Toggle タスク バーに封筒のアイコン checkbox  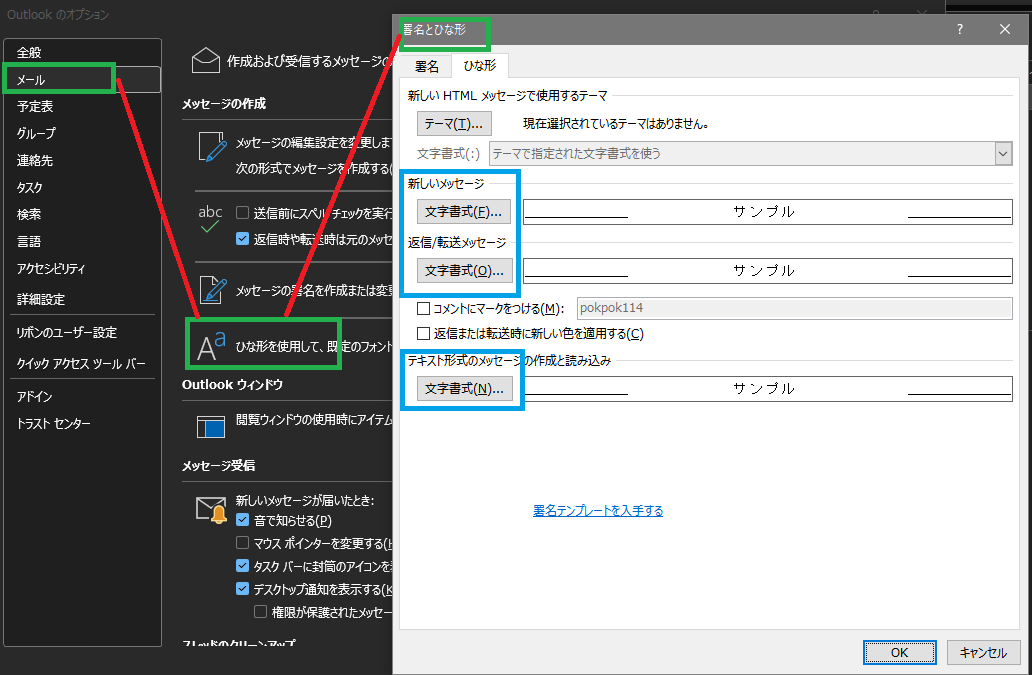(x=242, y=566)
